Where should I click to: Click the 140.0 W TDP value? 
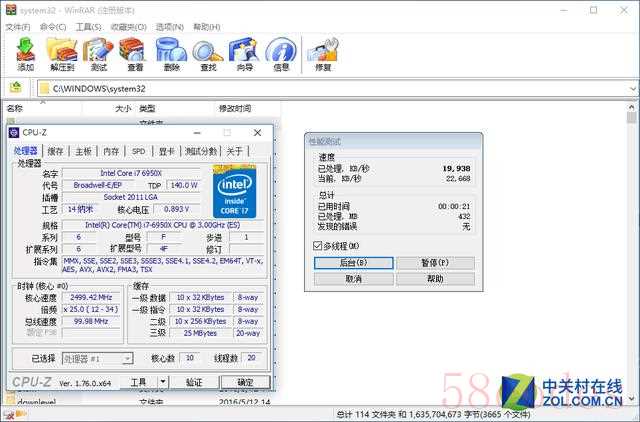pyautogui.click(x=184, y=185)
